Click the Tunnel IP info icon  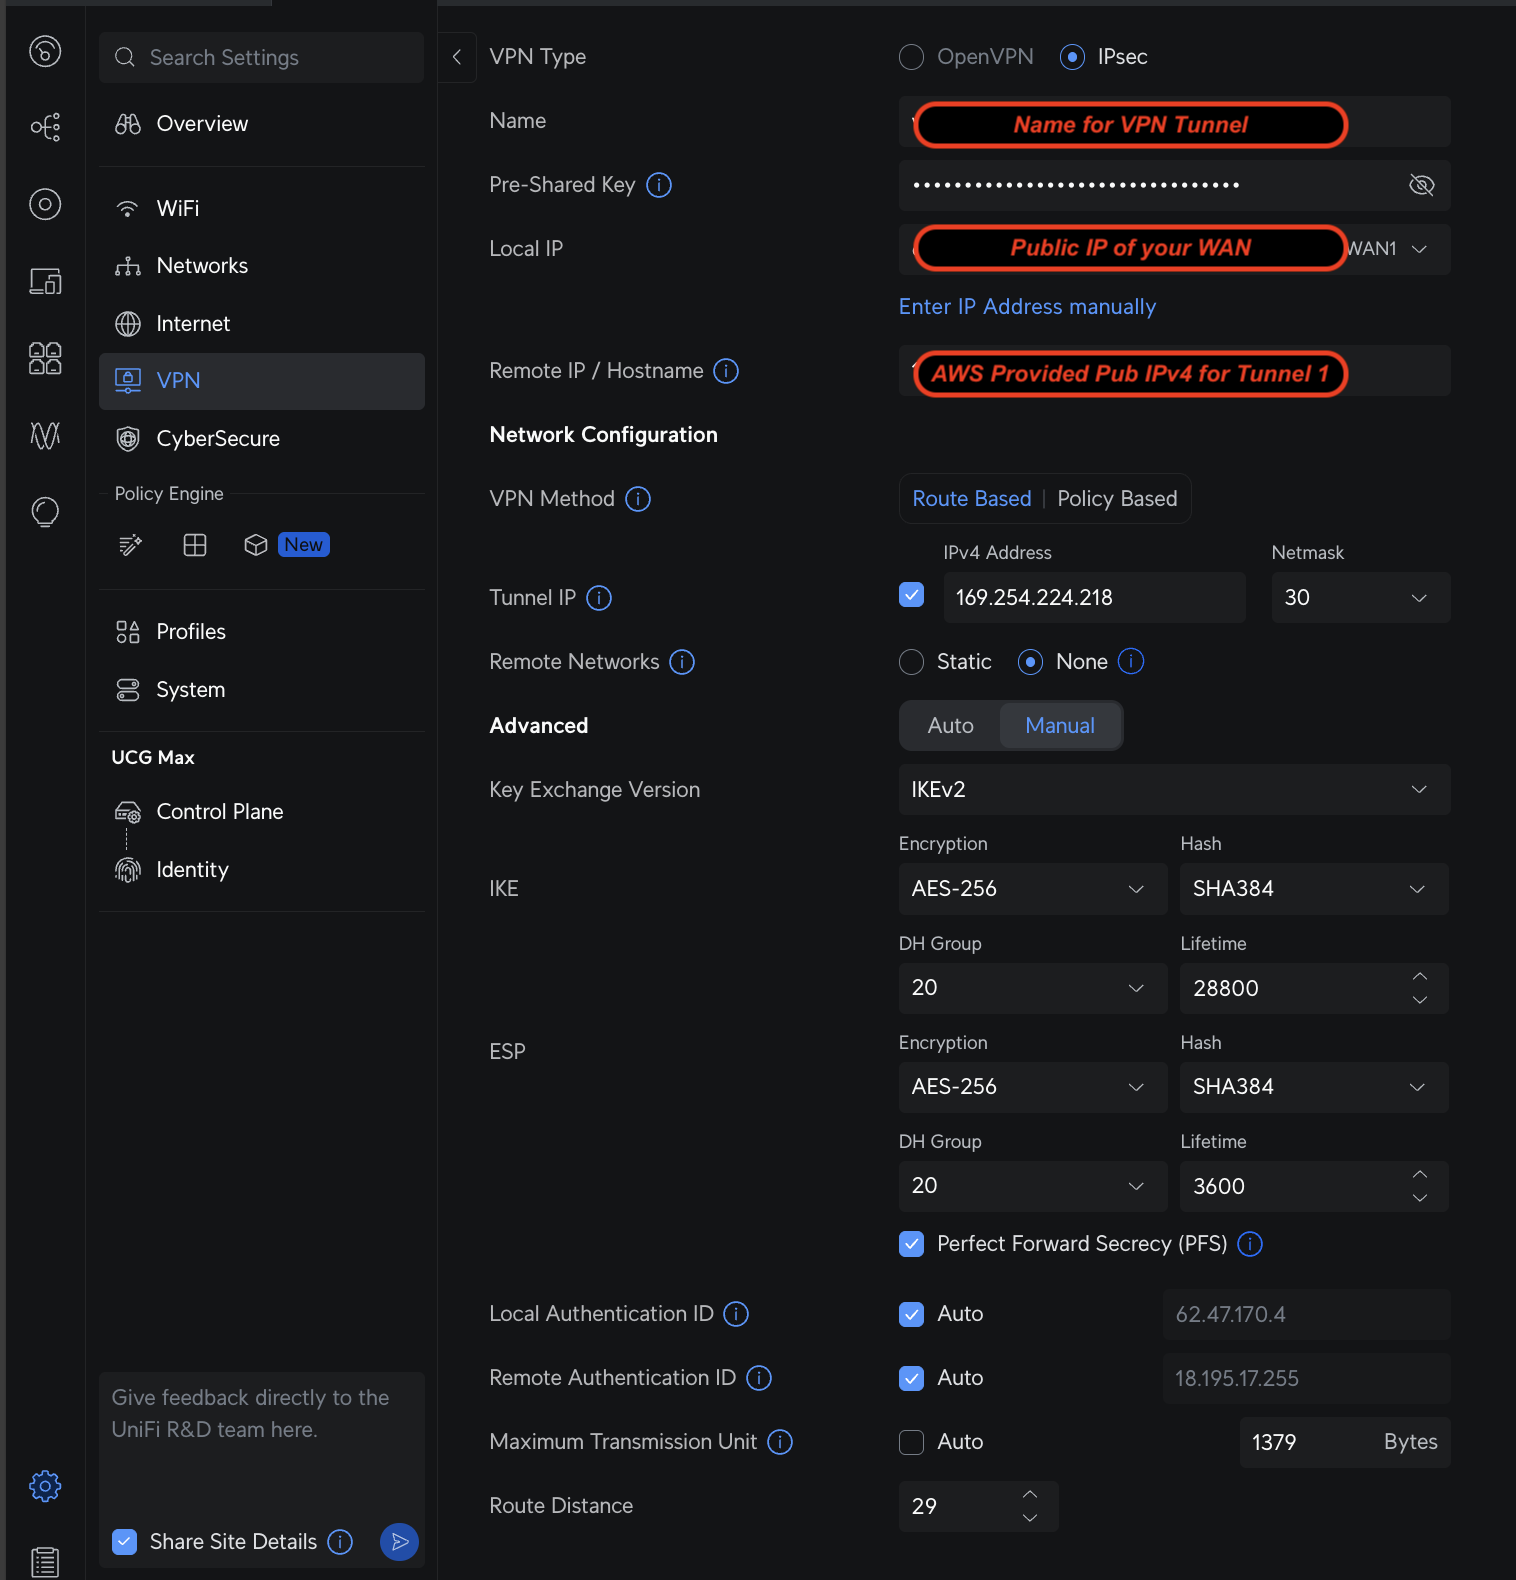(599, 598)
